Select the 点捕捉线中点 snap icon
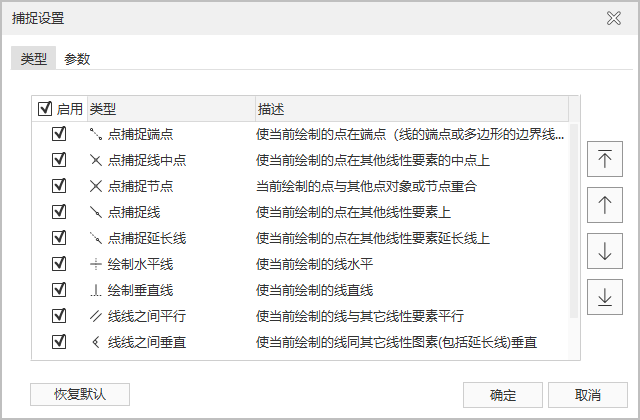This screenshot has width=640, height=420. [96, 159]
